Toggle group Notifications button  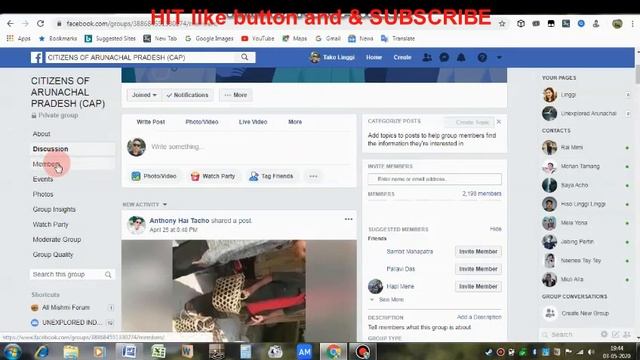(x=187, y=95)
